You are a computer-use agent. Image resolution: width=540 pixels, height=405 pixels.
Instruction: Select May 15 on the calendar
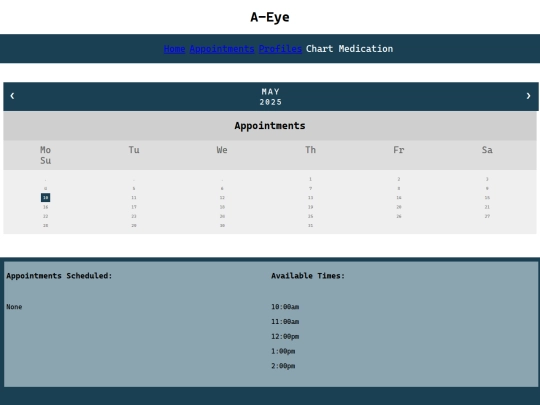pos(487,198)
